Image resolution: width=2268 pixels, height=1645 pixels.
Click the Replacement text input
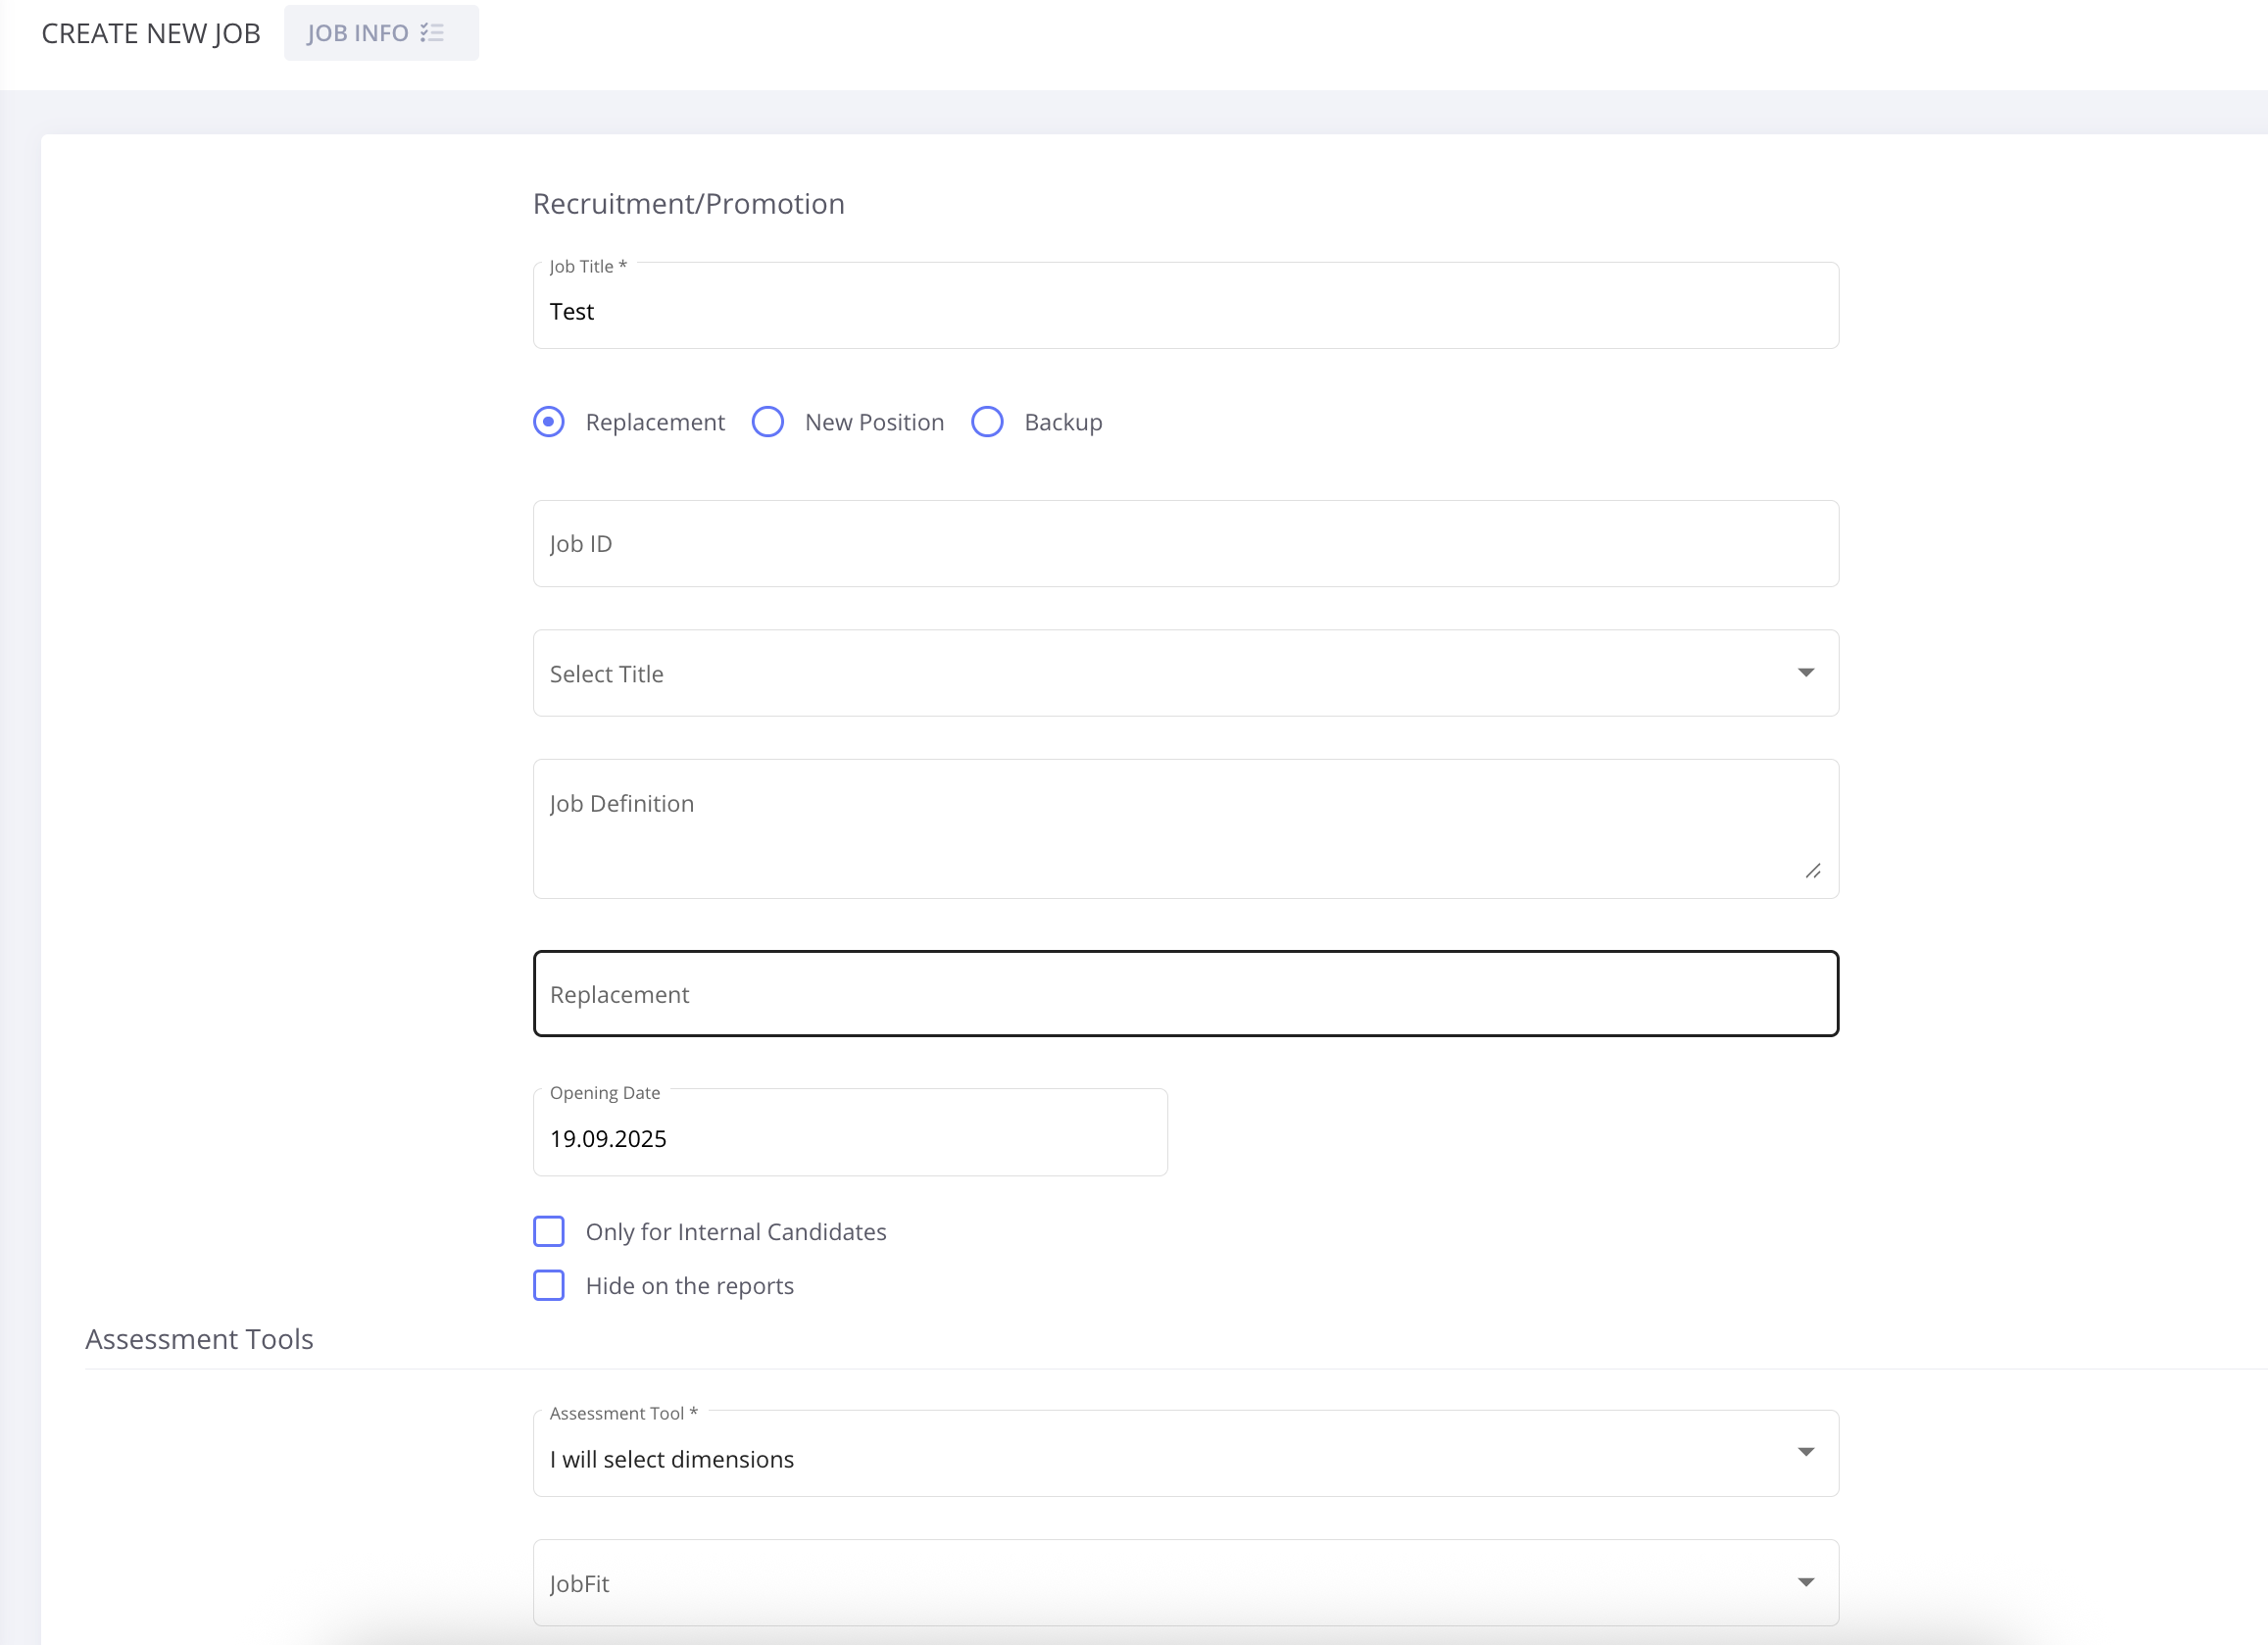coord(1185,994)
